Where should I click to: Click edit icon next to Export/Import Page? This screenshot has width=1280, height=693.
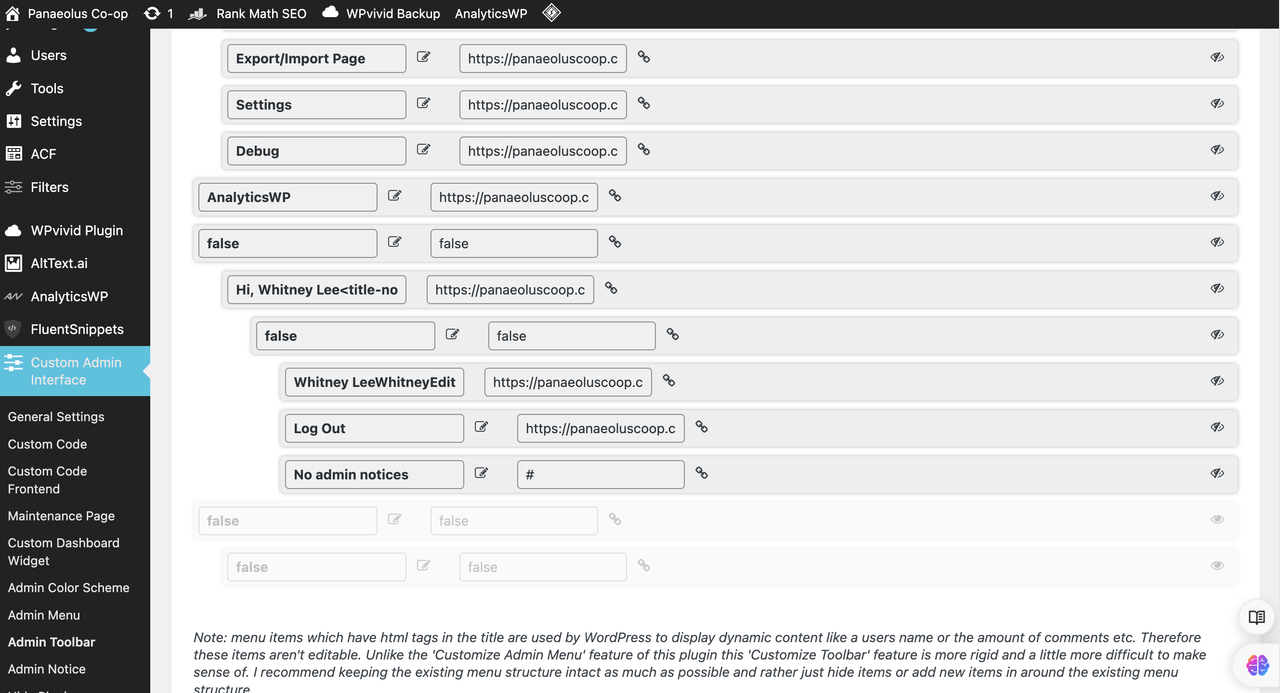pos(423,58)
